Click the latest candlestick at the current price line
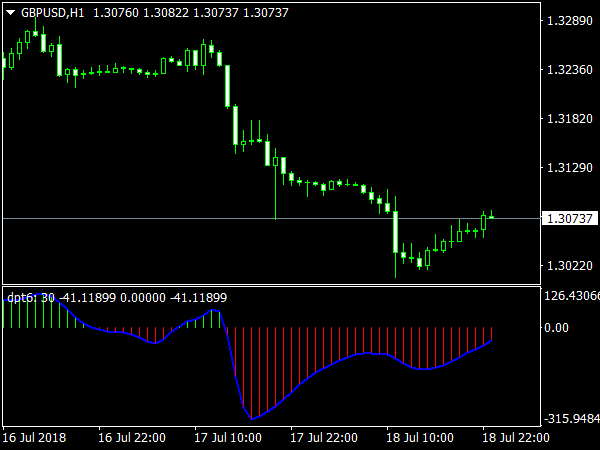The width and height of the screenshot is (600, 450). click(491, 215)
